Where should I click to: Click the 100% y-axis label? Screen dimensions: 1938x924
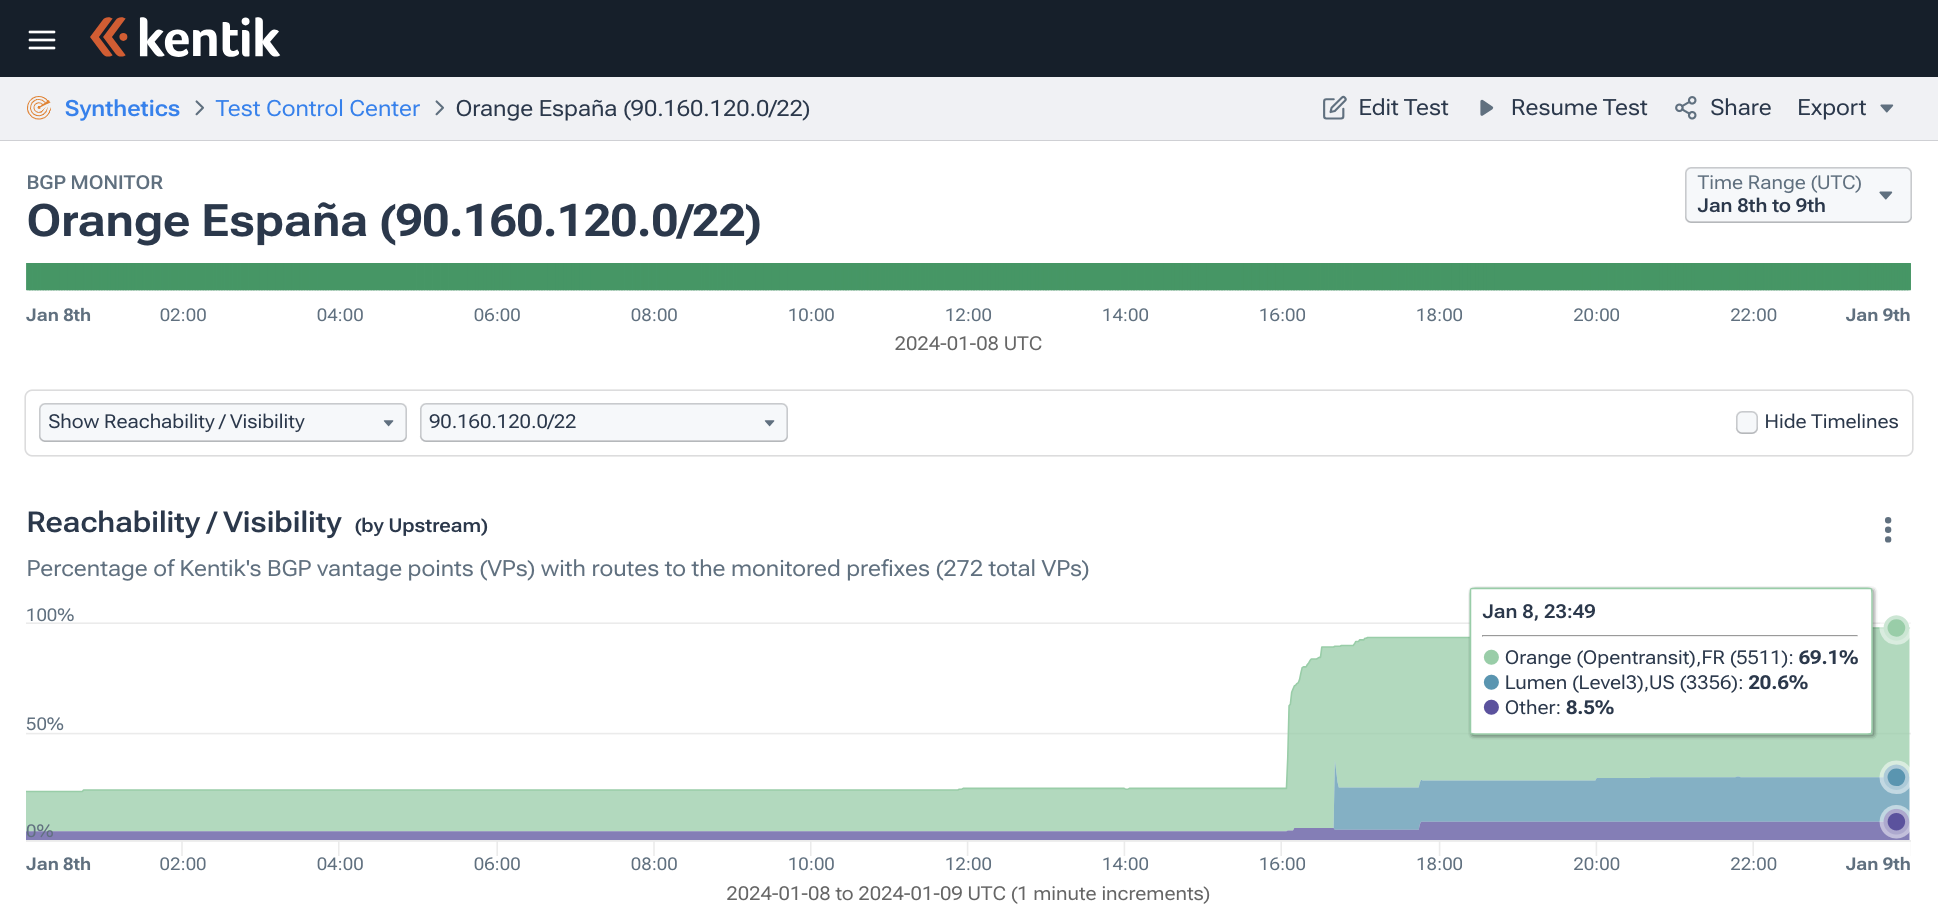pos(50,615)
